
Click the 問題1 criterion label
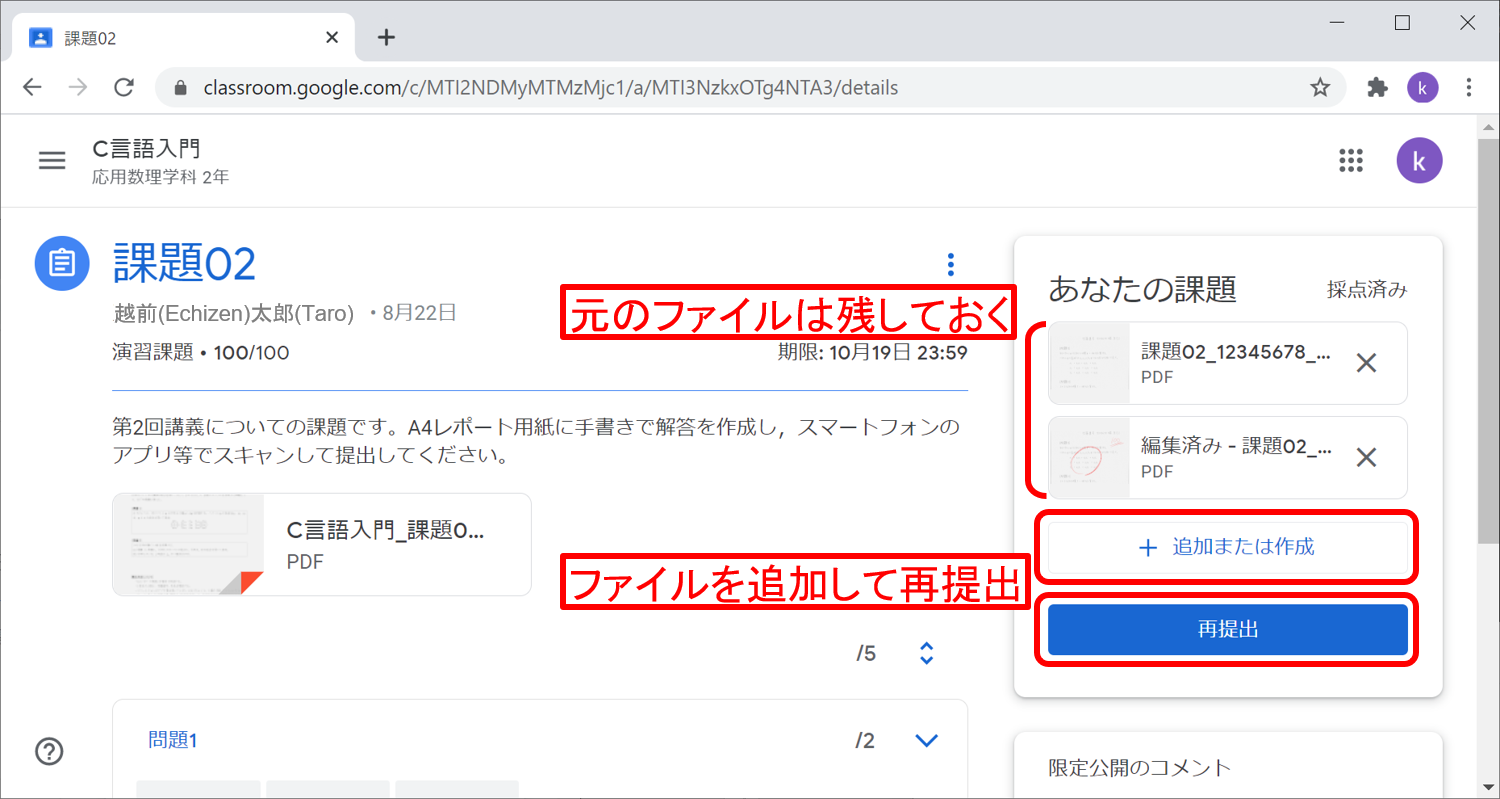(x=172, y=741)
